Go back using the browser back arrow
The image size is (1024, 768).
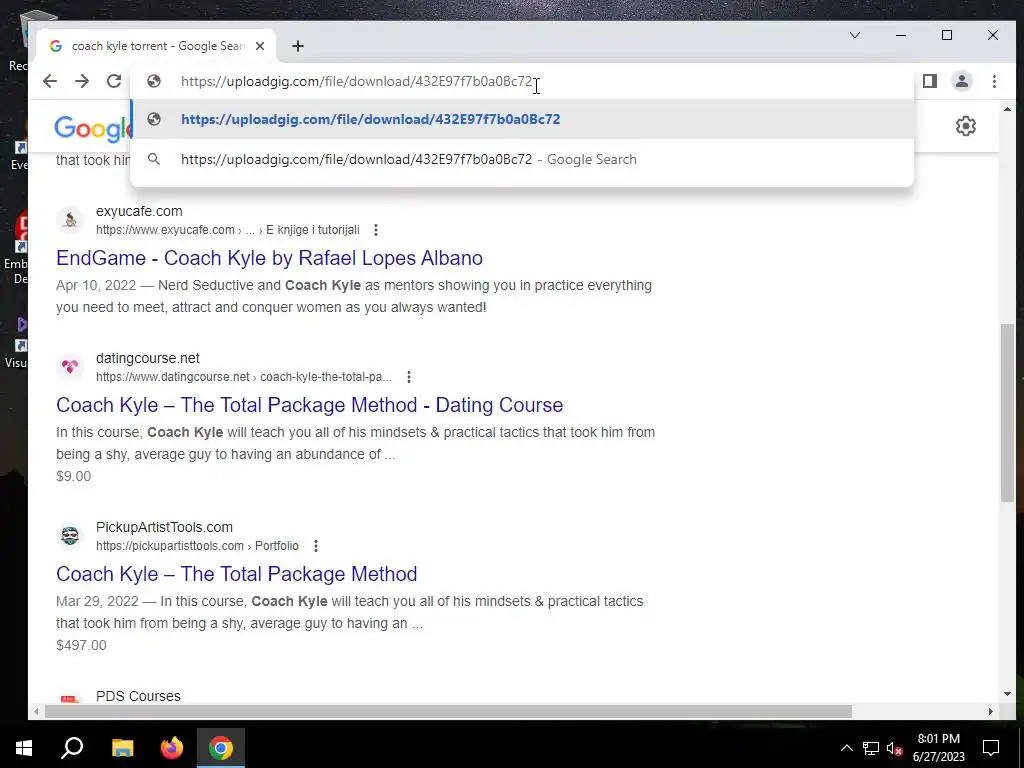coord(50,81)
